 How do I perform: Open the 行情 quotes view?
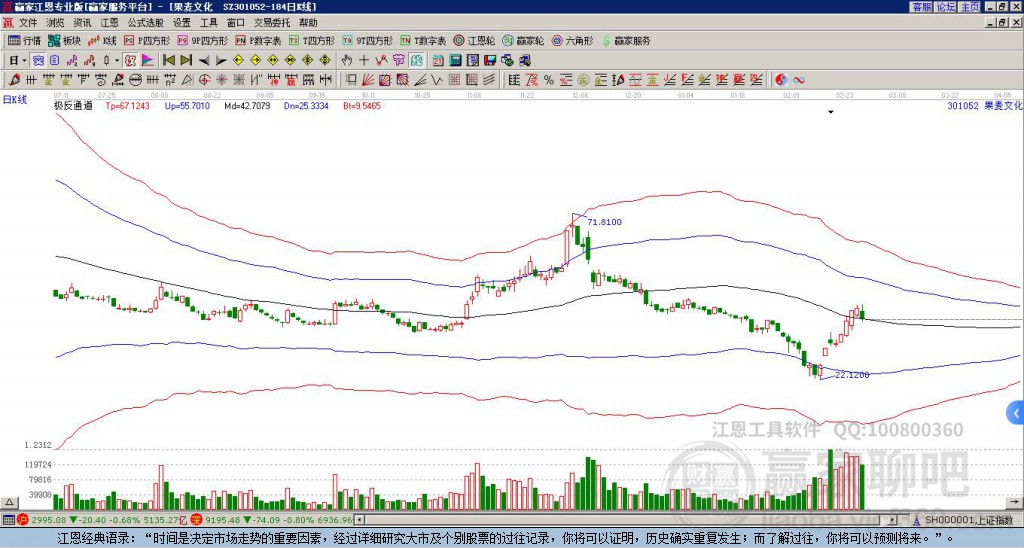[24, 40]
